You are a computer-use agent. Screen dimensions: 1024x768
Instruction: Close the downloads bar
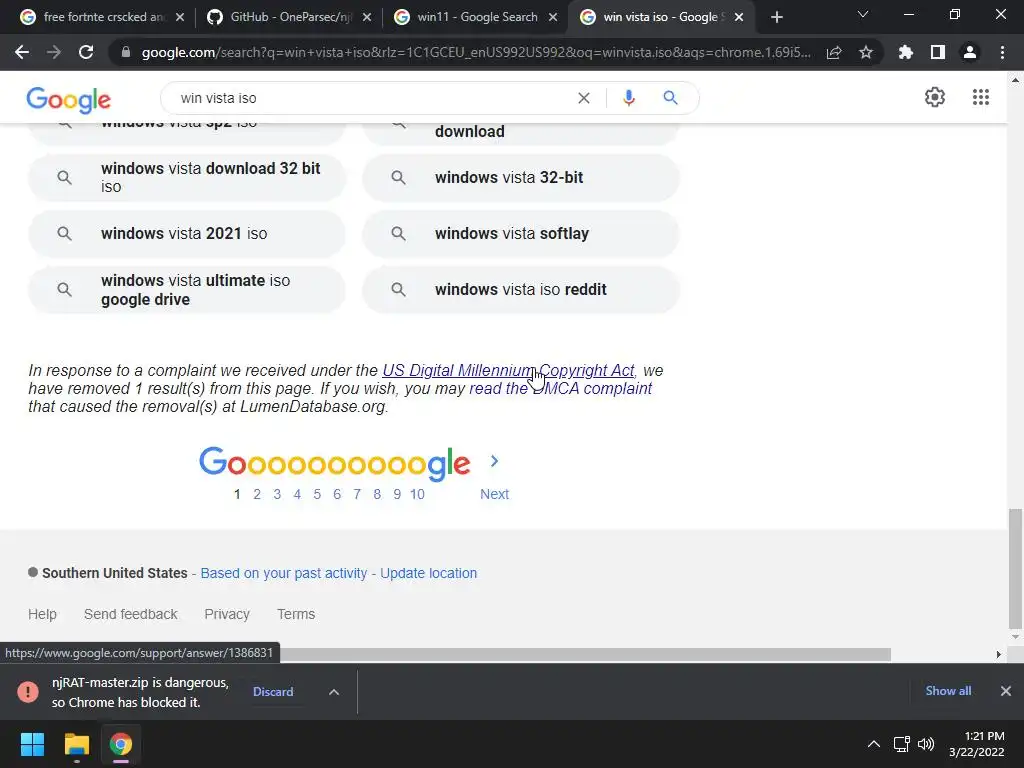(1006, 690)
